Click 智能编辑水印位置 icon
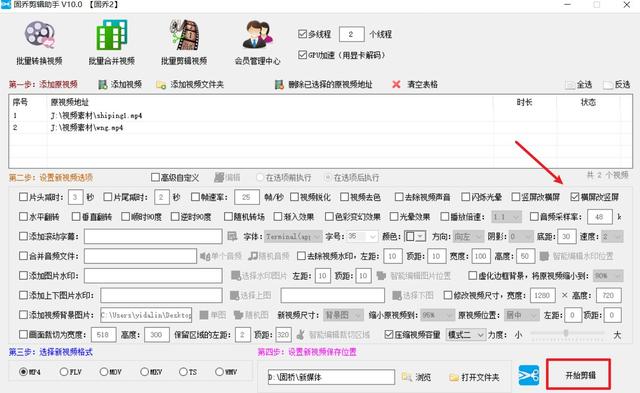The height and width of the screenshot is (393, 640). [x=544, y=256]
